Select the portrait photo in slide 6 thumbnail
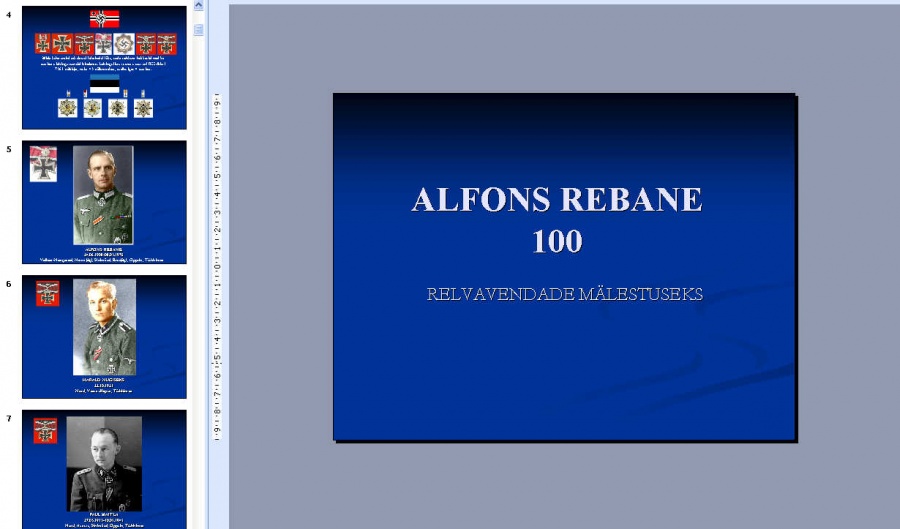The image size is (900, 529). (104, 327)
